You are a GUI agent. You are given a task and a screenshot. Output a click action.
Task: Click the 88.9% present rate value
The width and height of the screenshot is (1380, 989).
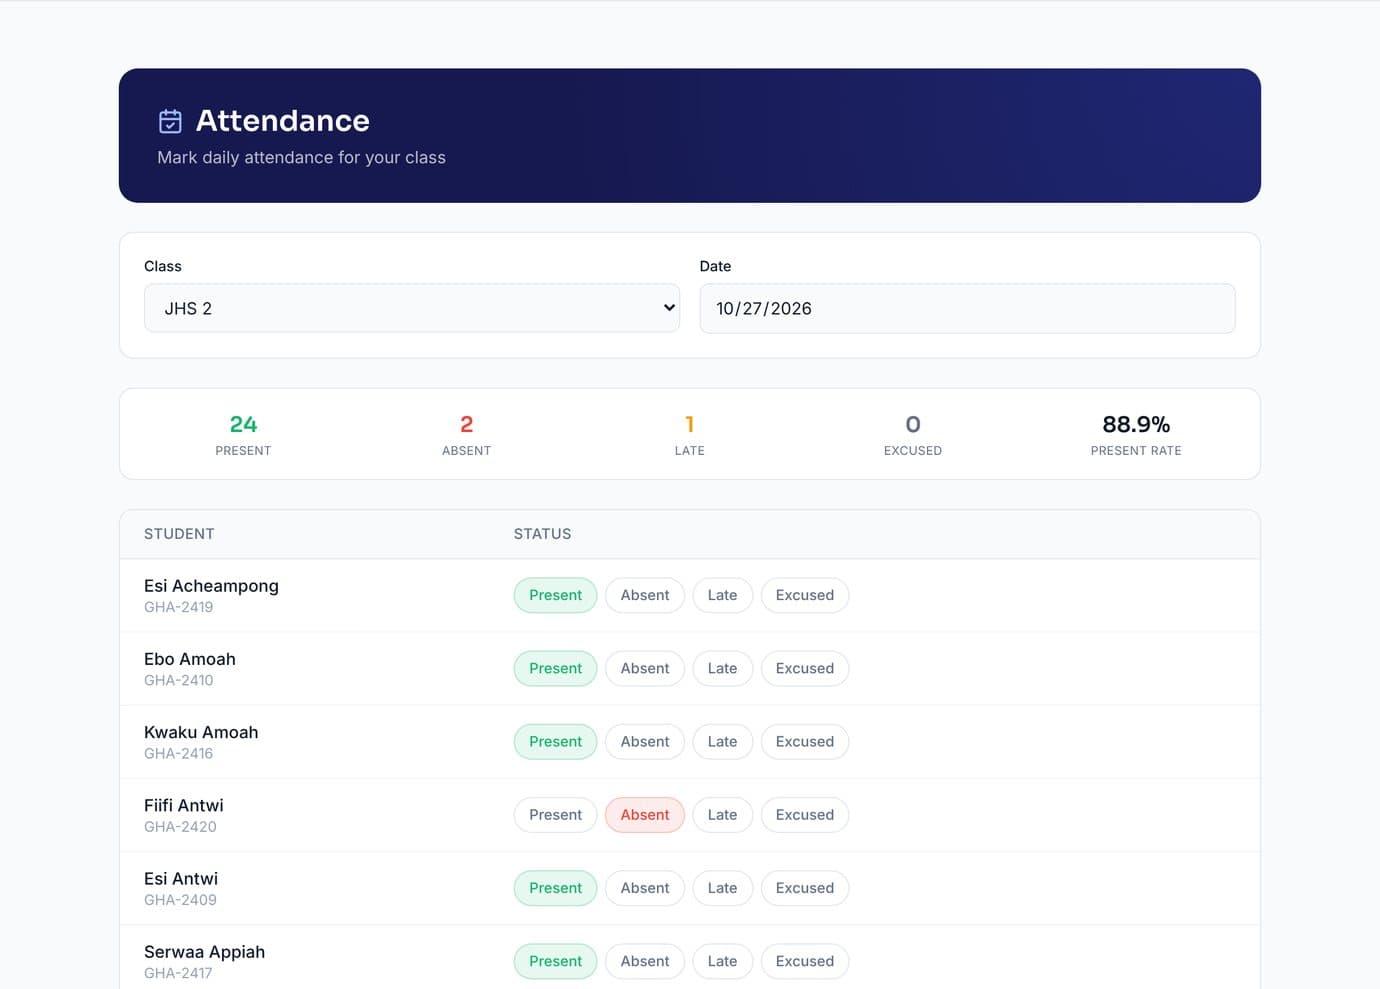tap(1136, 424)
